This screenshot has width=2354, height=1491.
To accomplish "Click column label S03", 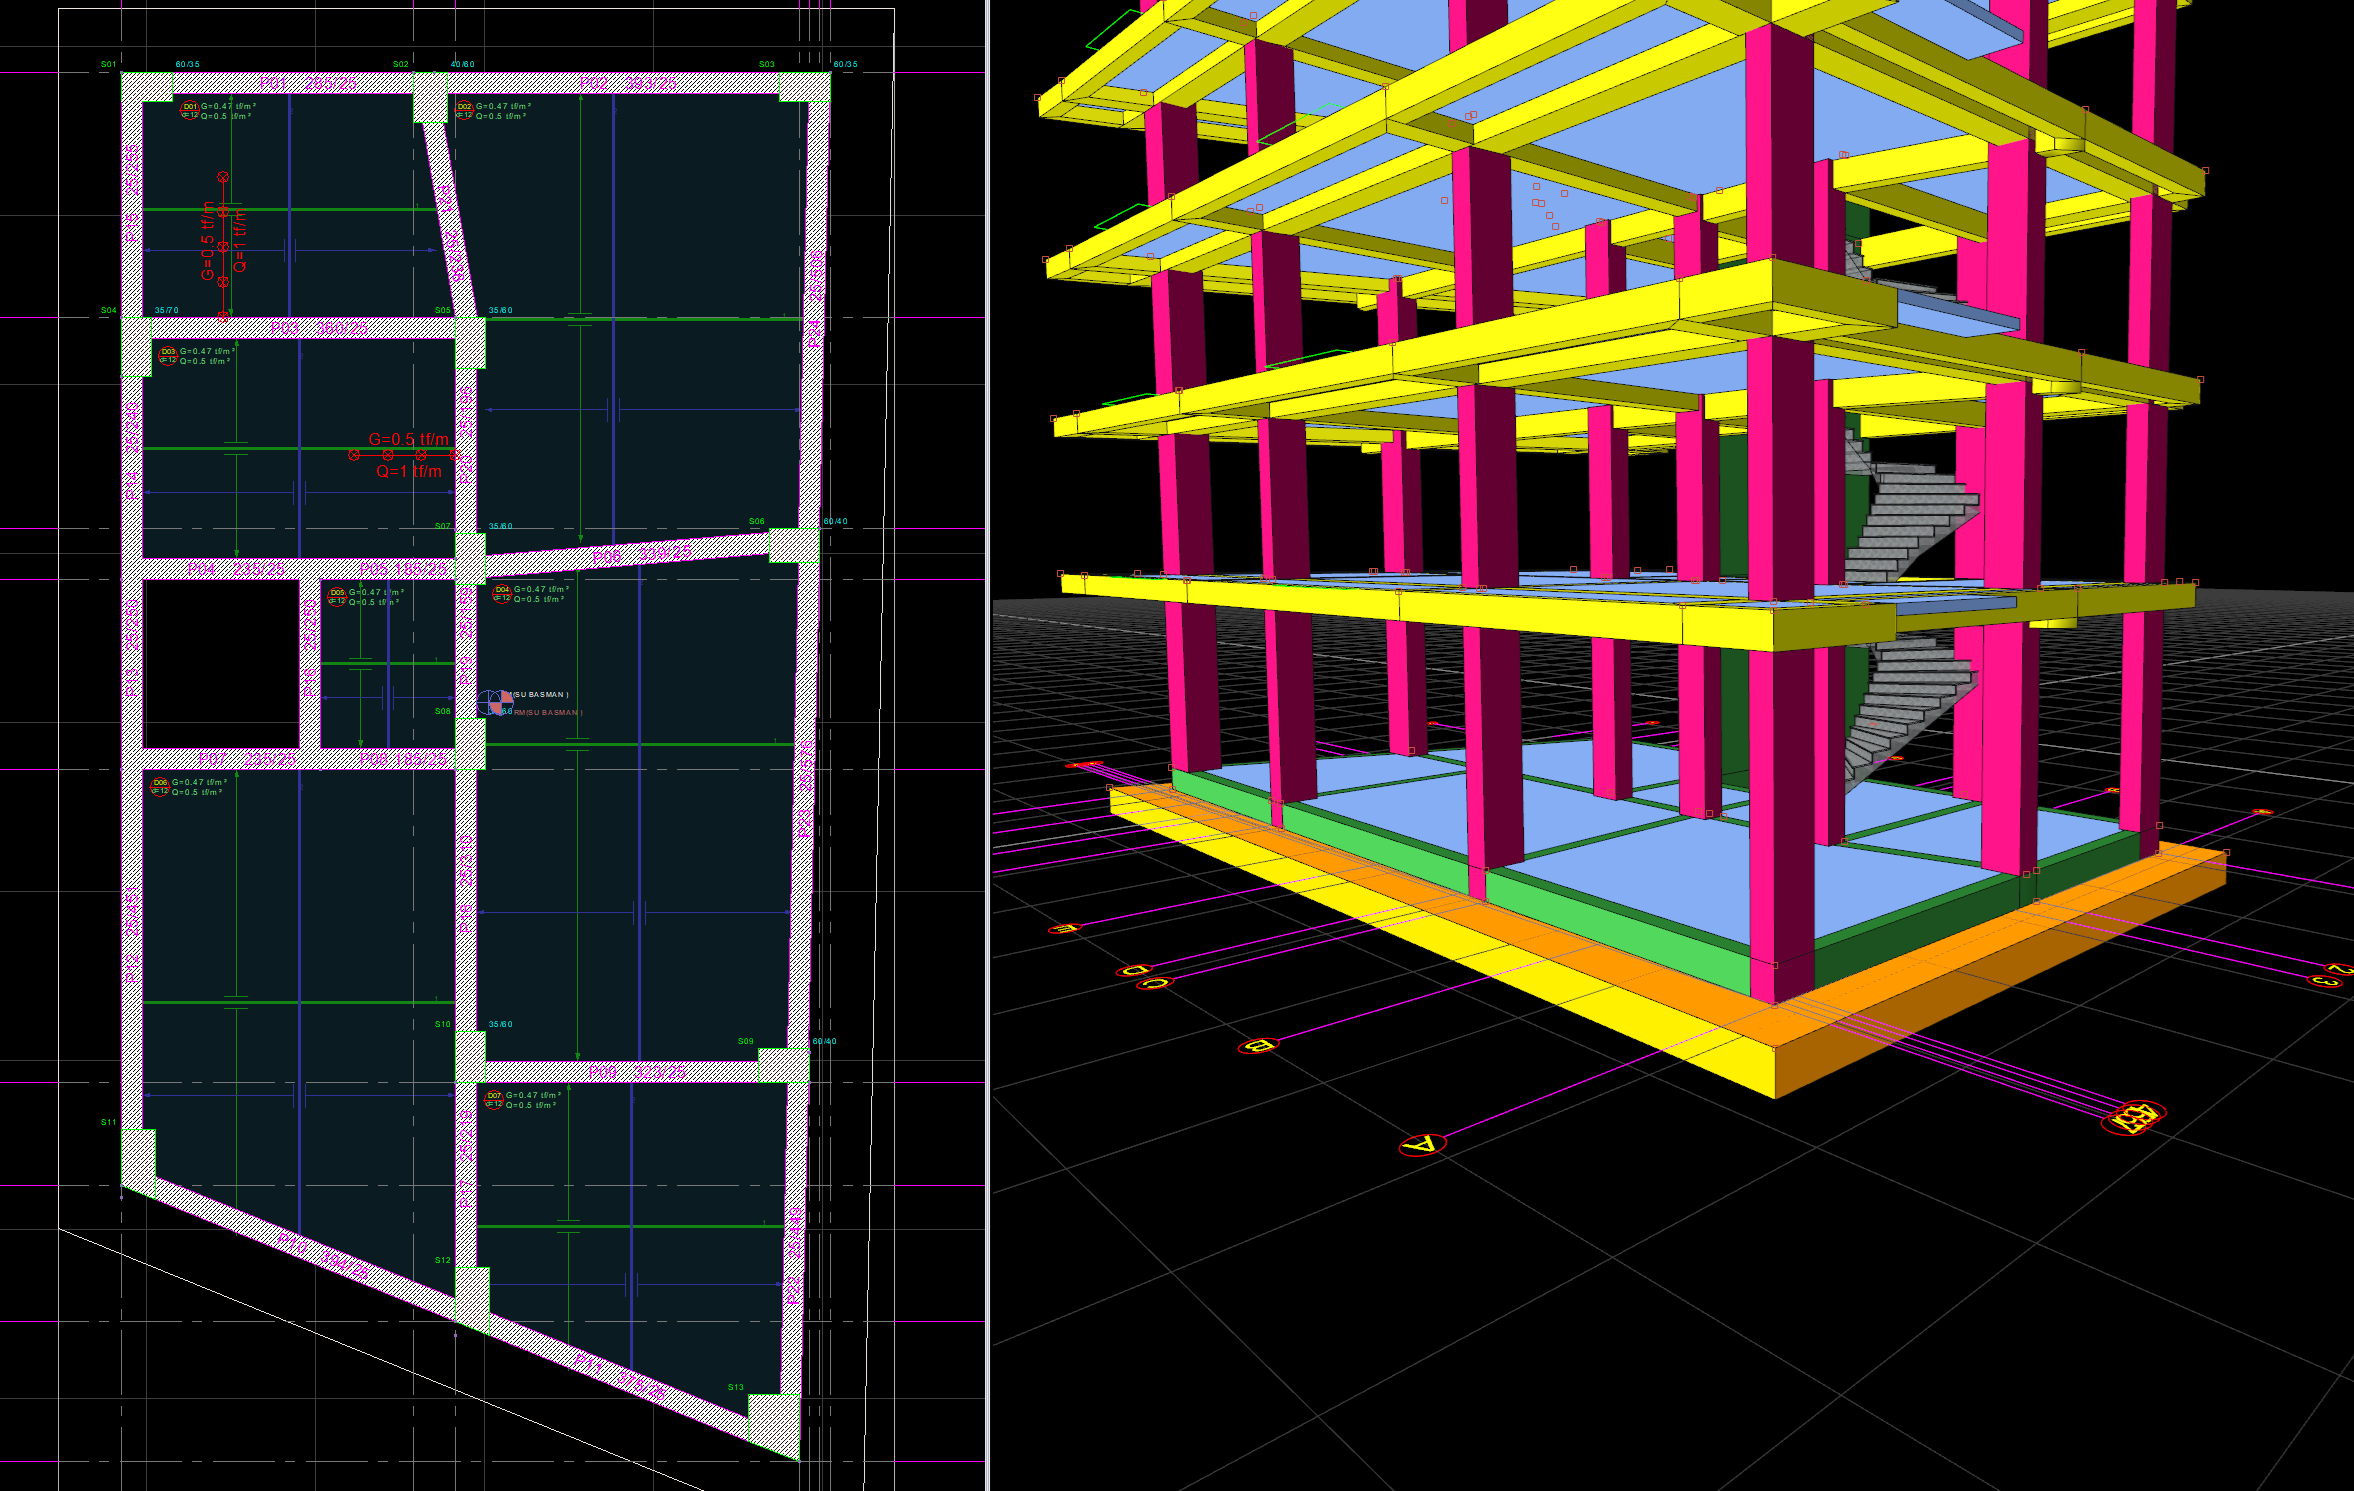I will pos(766,64).
